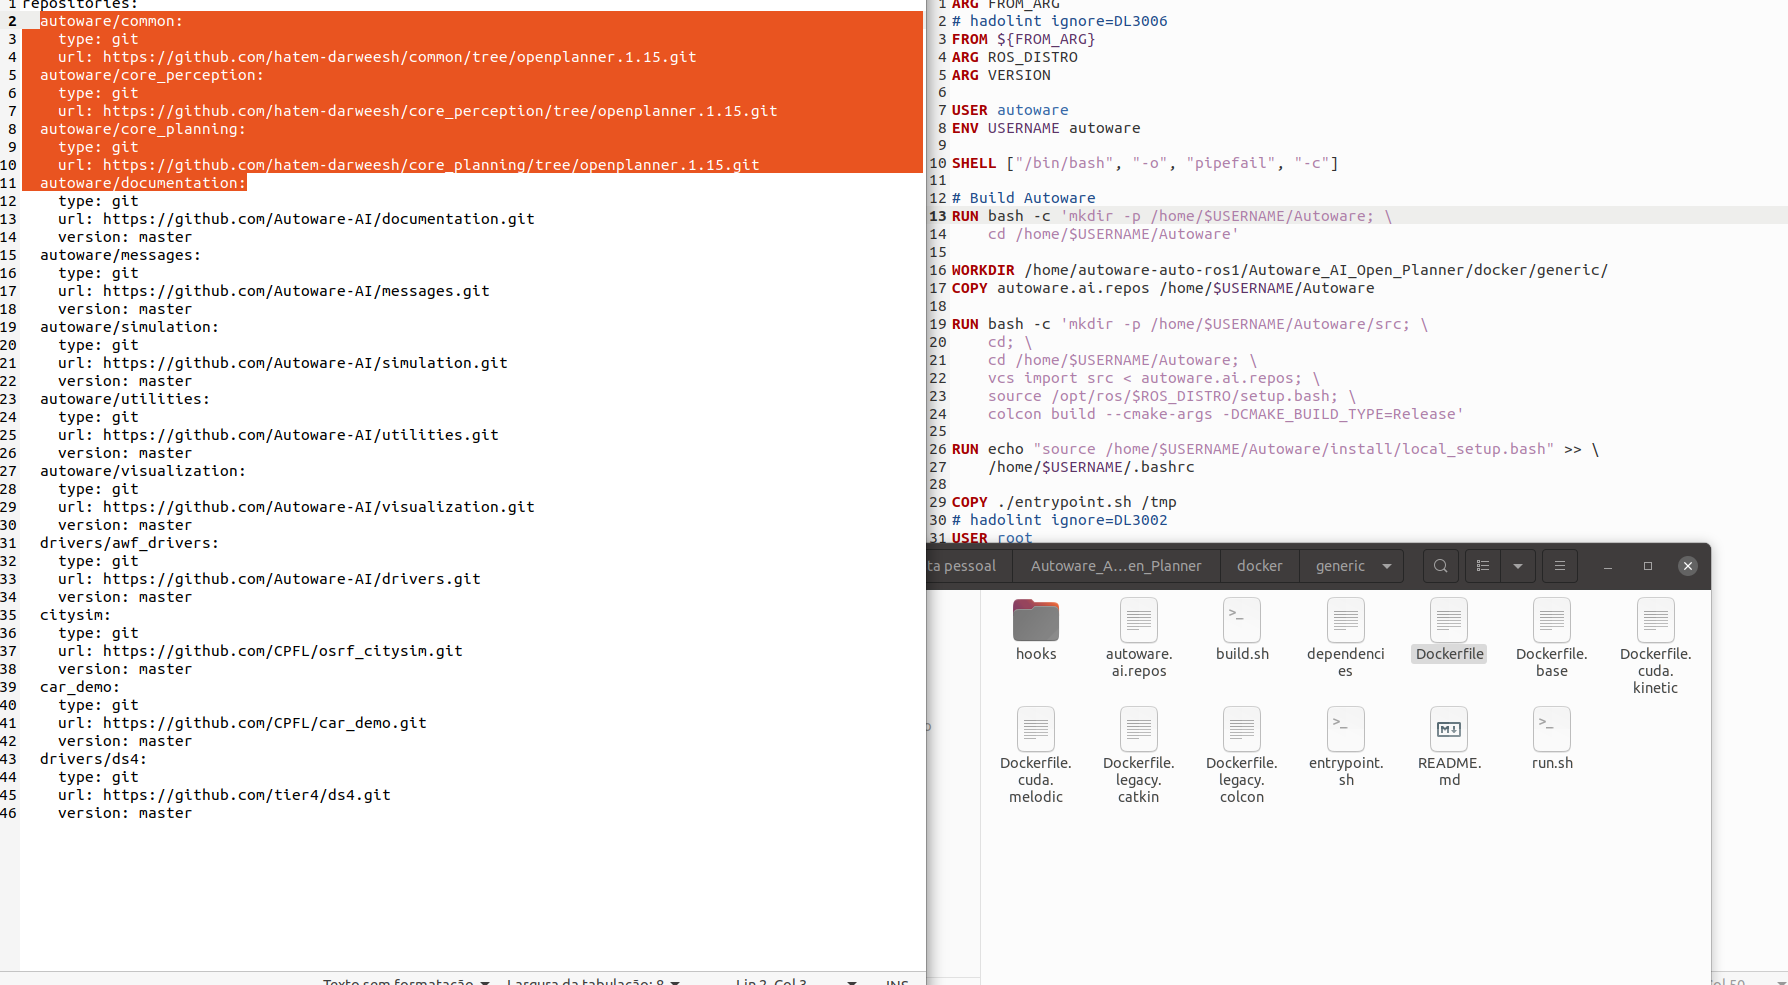Open the build.sh script icon

tap(1241, 620)
